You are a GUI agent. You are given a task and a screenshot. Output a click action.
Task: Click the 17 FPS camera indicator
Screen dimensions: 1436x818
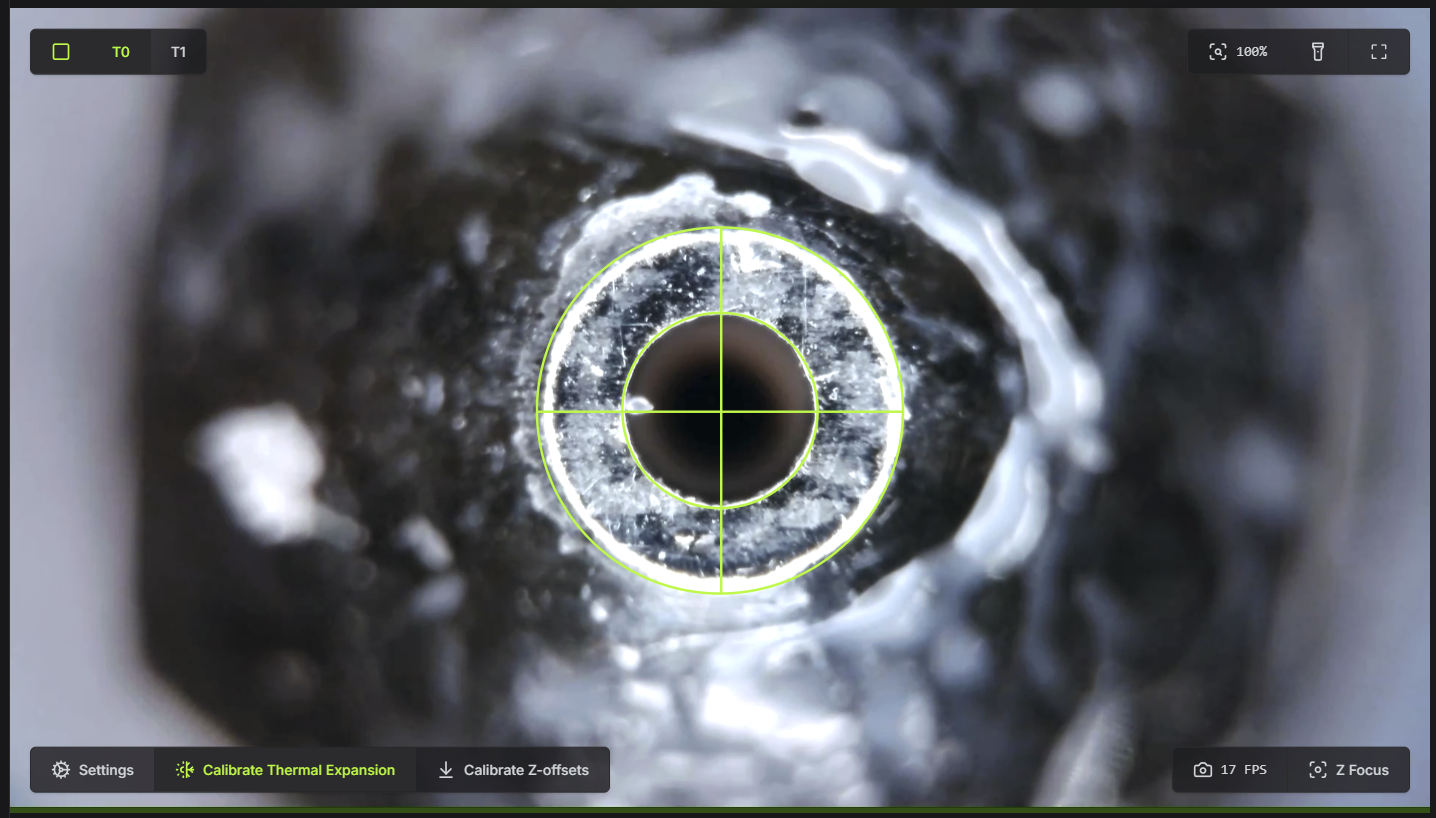click(1230, 770)
